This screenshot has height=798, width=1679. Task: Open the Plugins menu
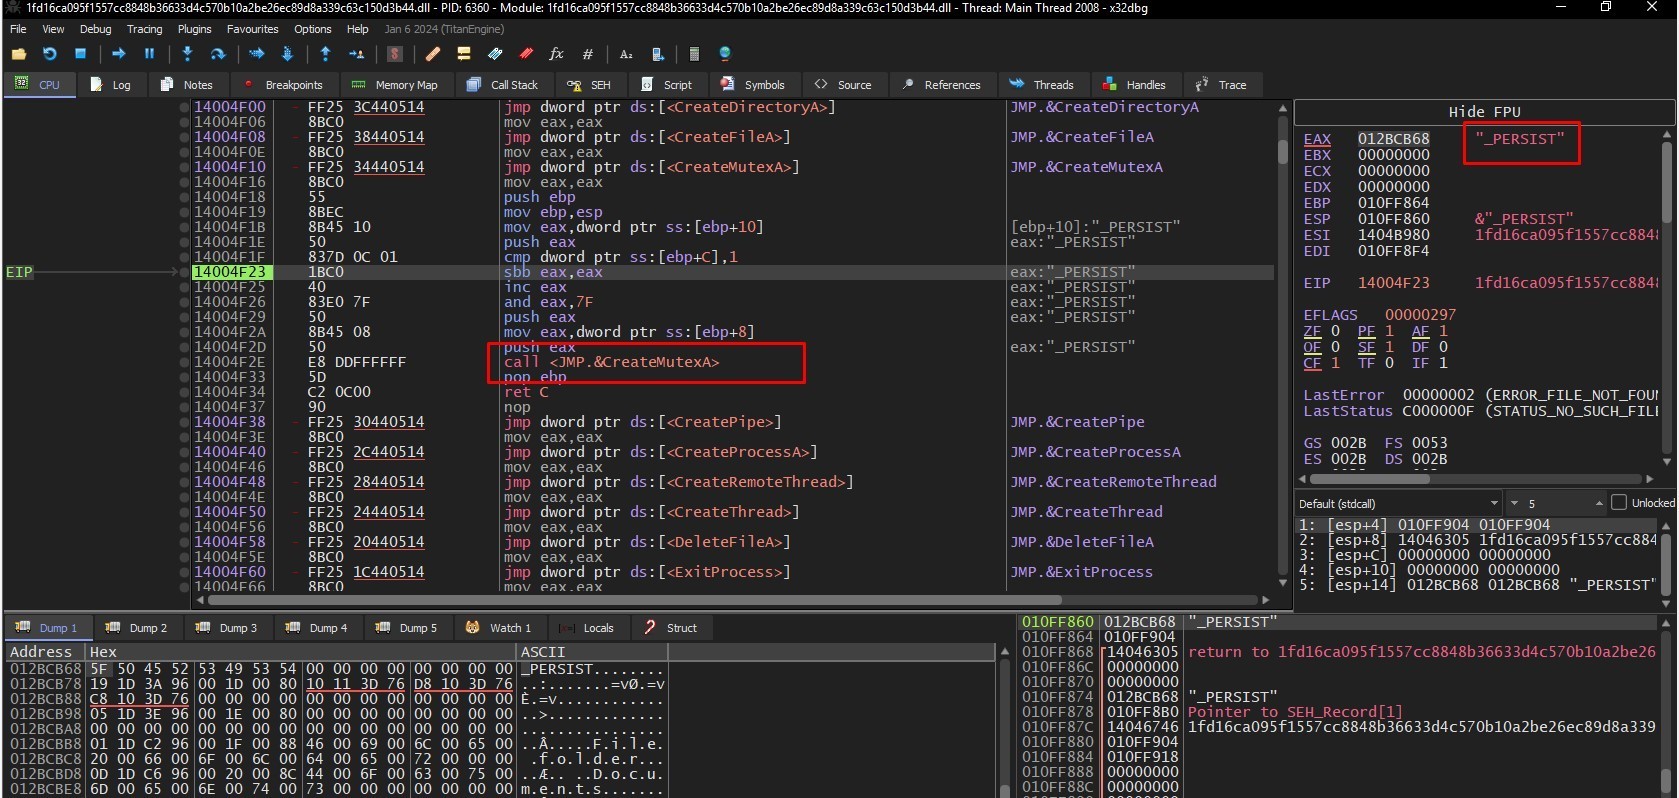coord(194,29)
